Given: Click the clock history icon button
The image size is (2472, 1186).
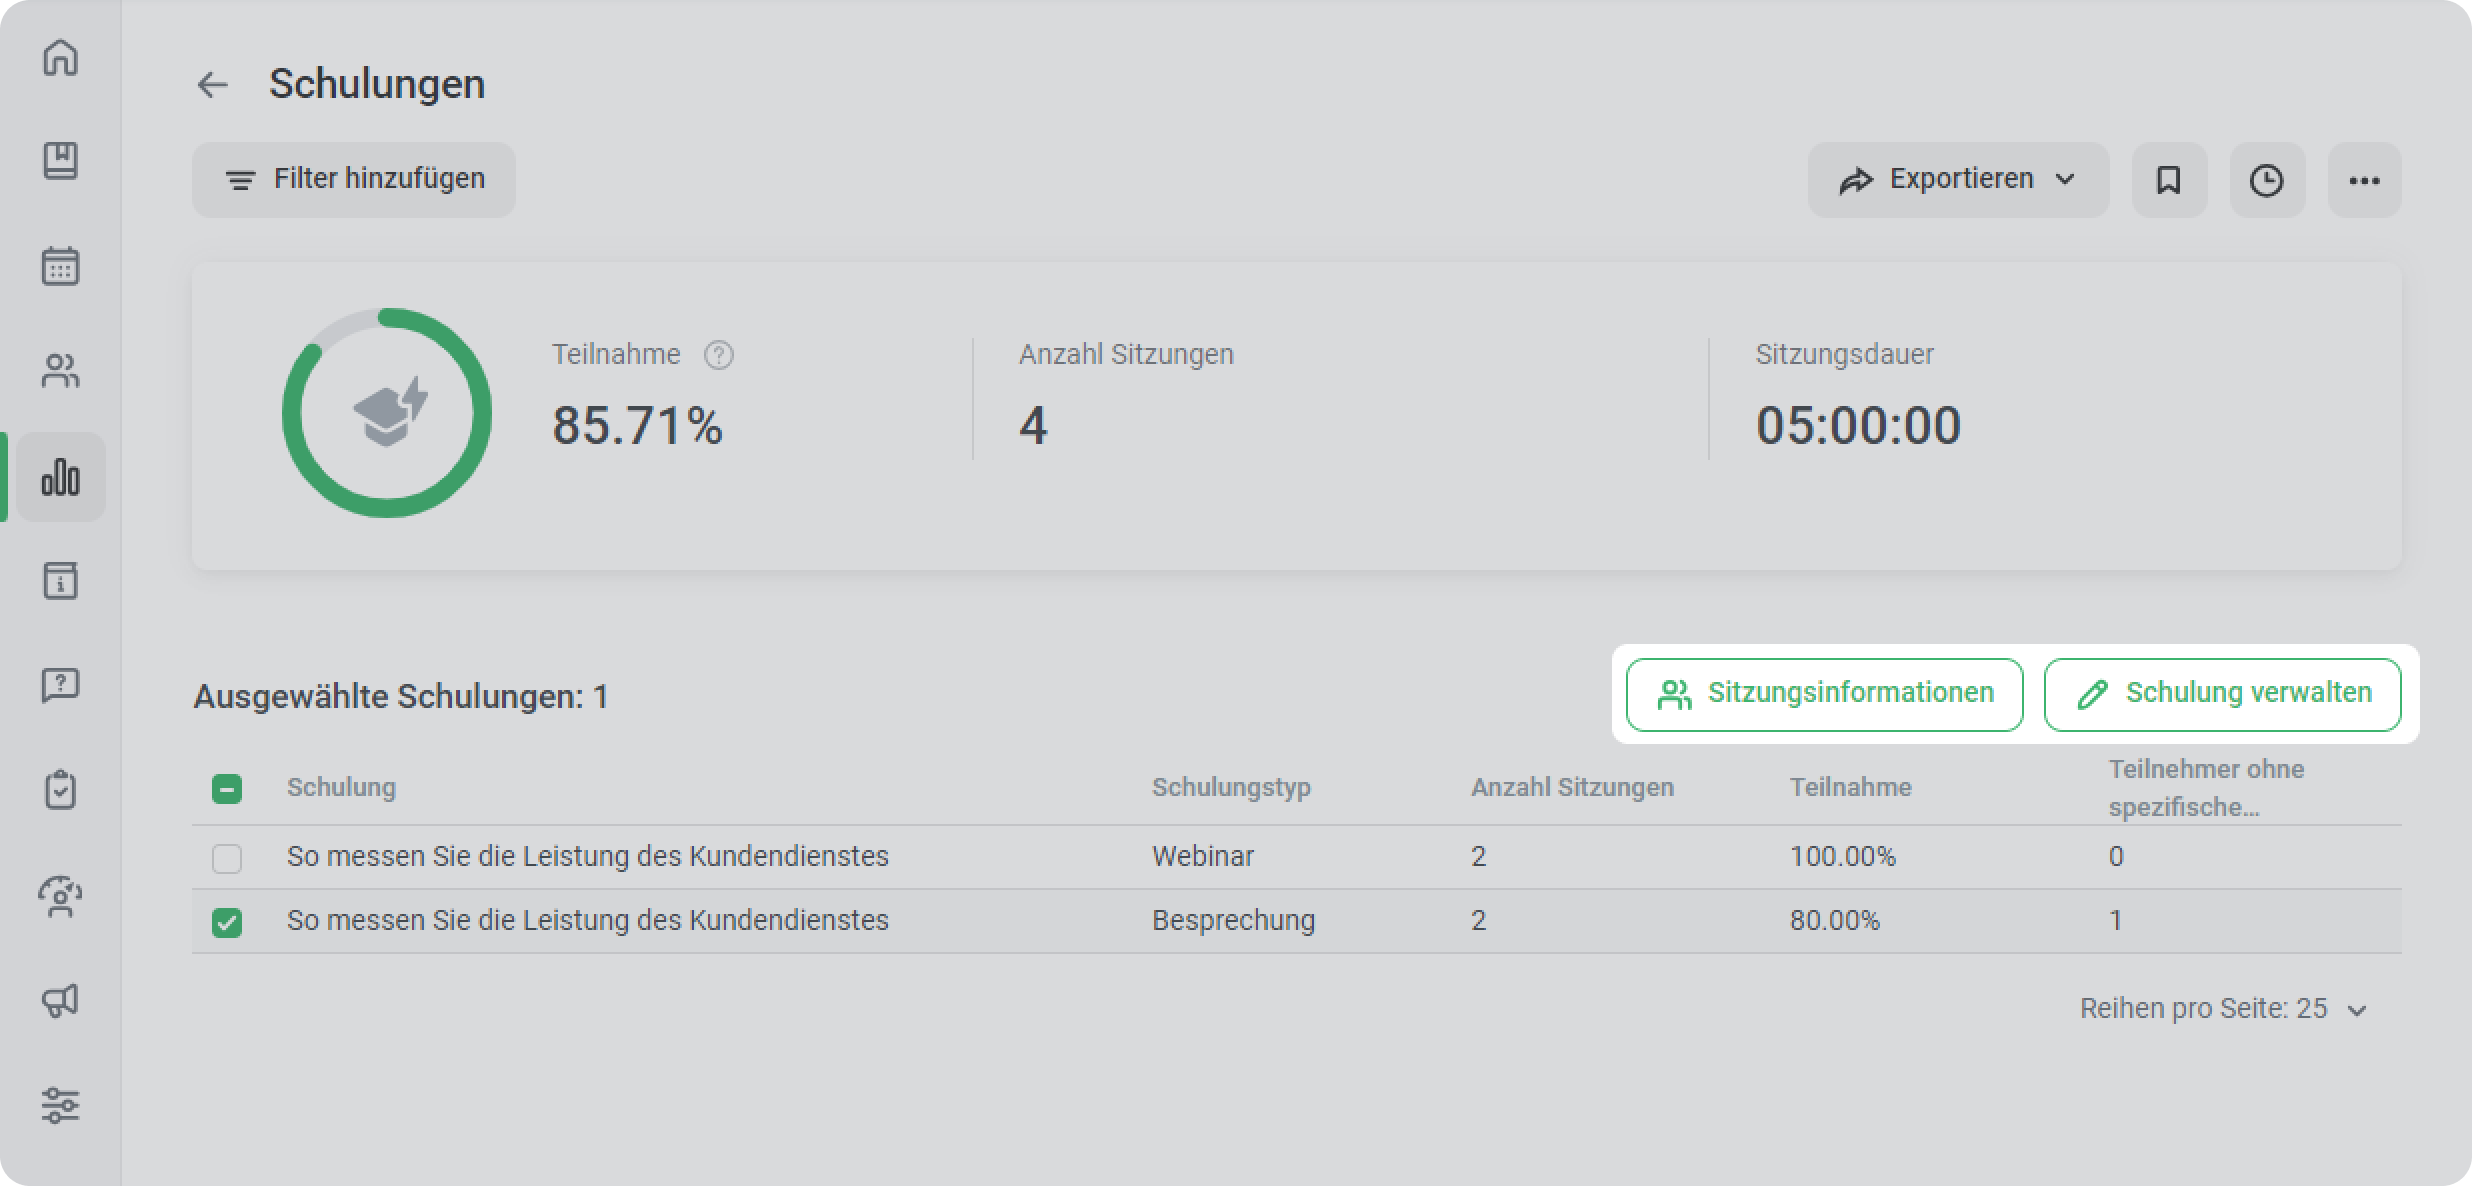Looking at the screenshot, I should [2267, 180].
